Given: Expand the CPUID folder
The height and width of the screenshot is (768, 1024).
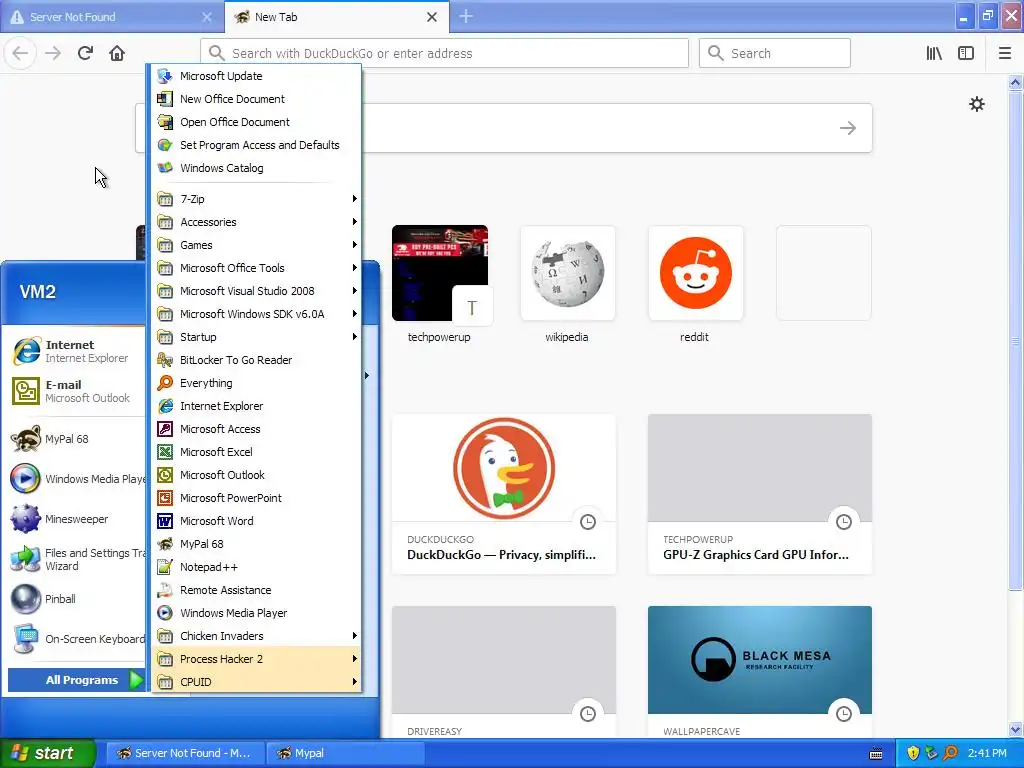Looking at the screenshot, I should pos(257,682).
